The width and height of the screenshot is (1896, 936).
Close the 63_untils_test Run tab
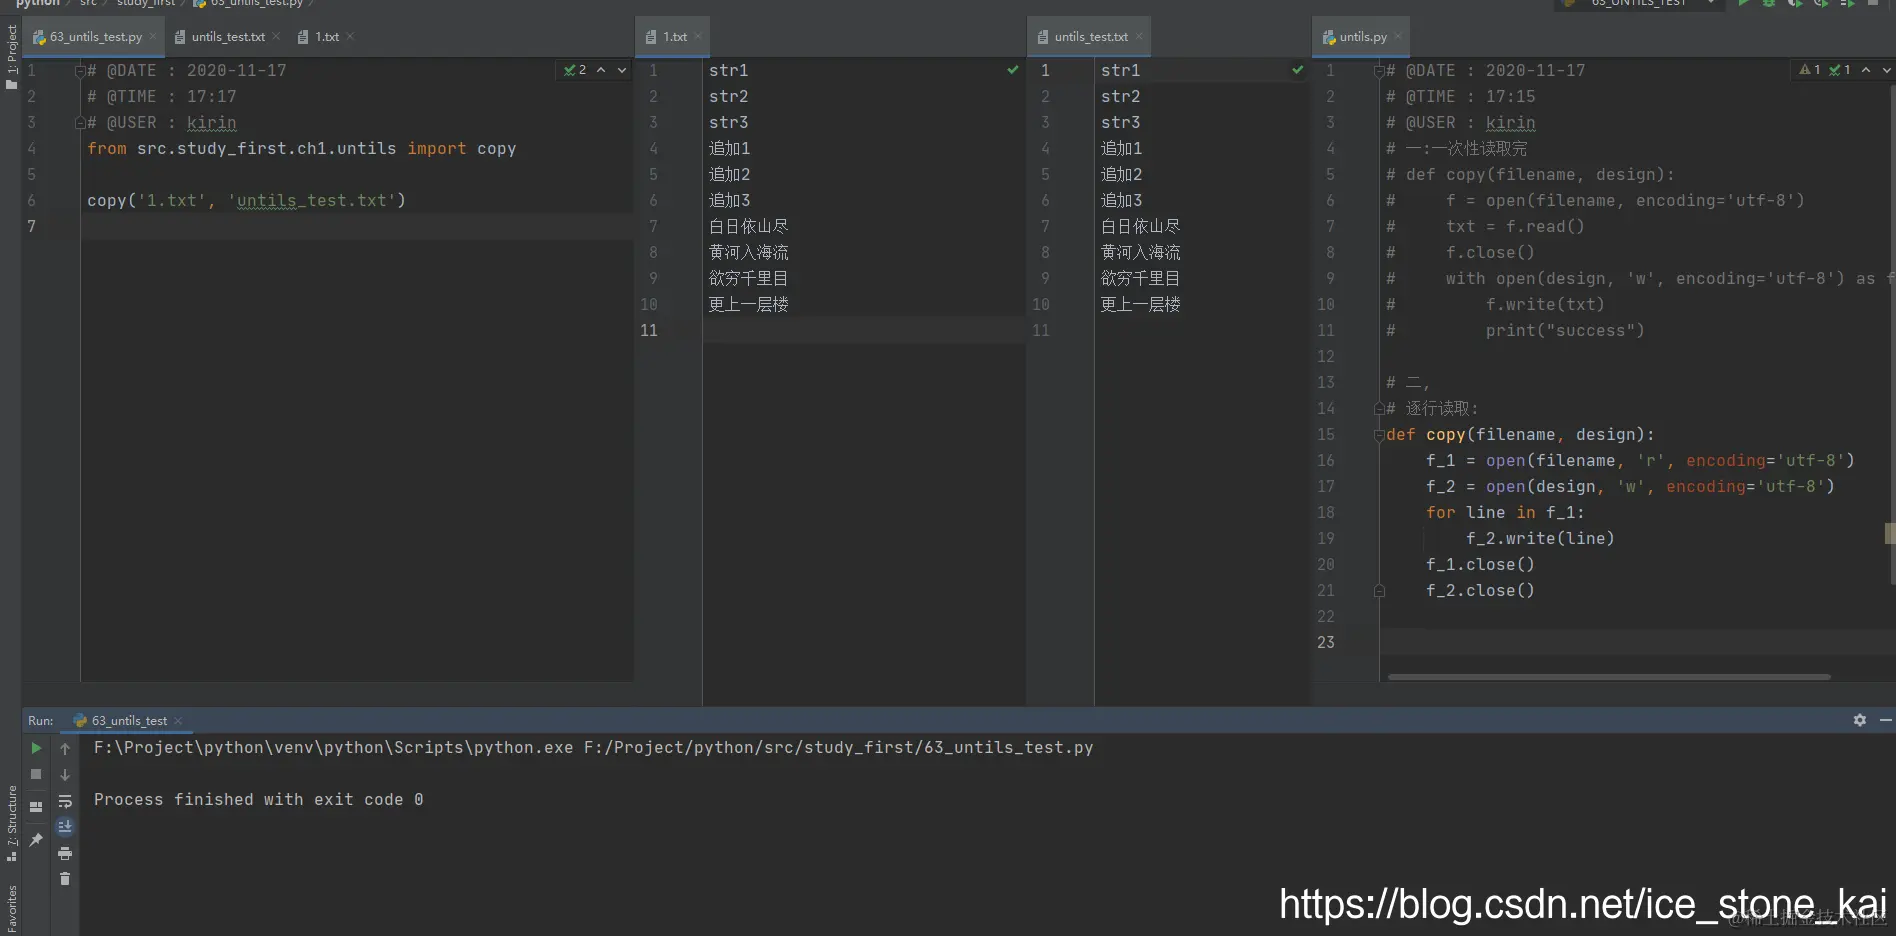coord(178,721)
